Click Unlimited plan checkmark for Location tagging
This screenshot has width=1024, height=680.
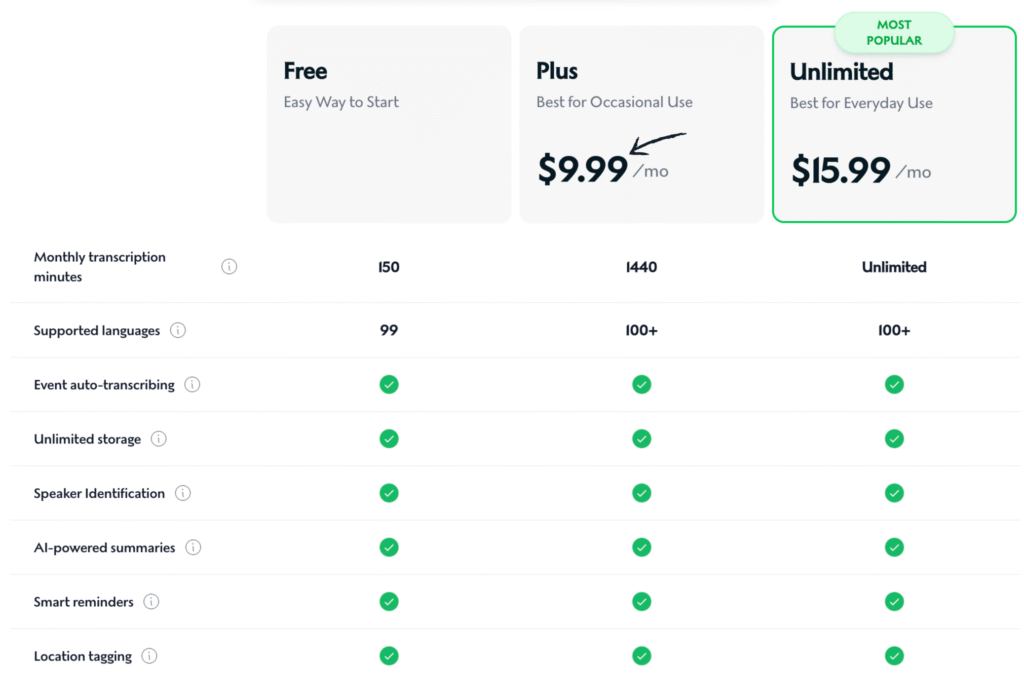[894, 655]
